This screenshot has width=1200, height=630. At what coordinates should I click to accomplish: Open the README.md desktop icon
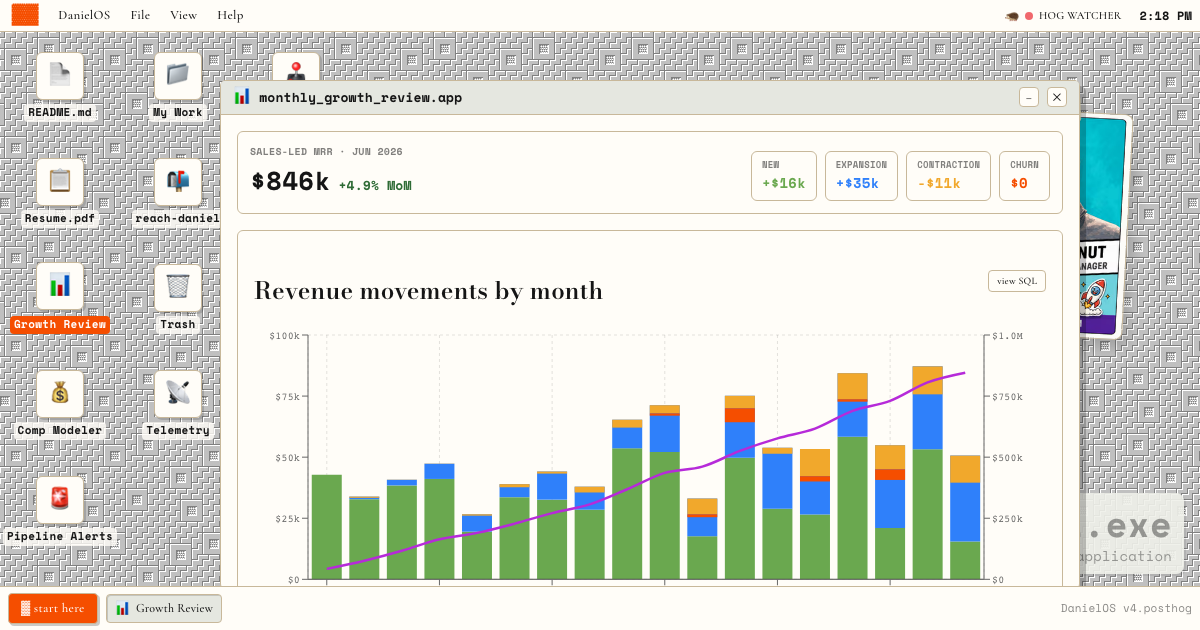(x=60, y=76)
